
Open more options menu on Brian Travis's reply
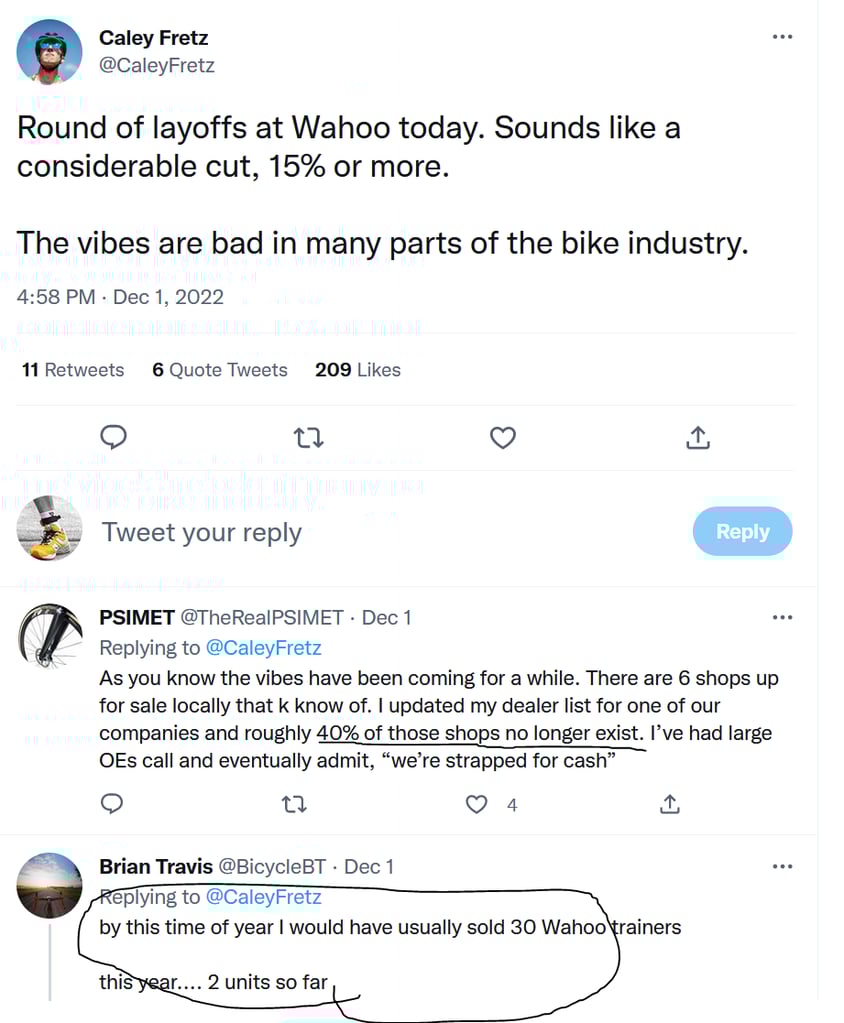click(x=783, y=866)
